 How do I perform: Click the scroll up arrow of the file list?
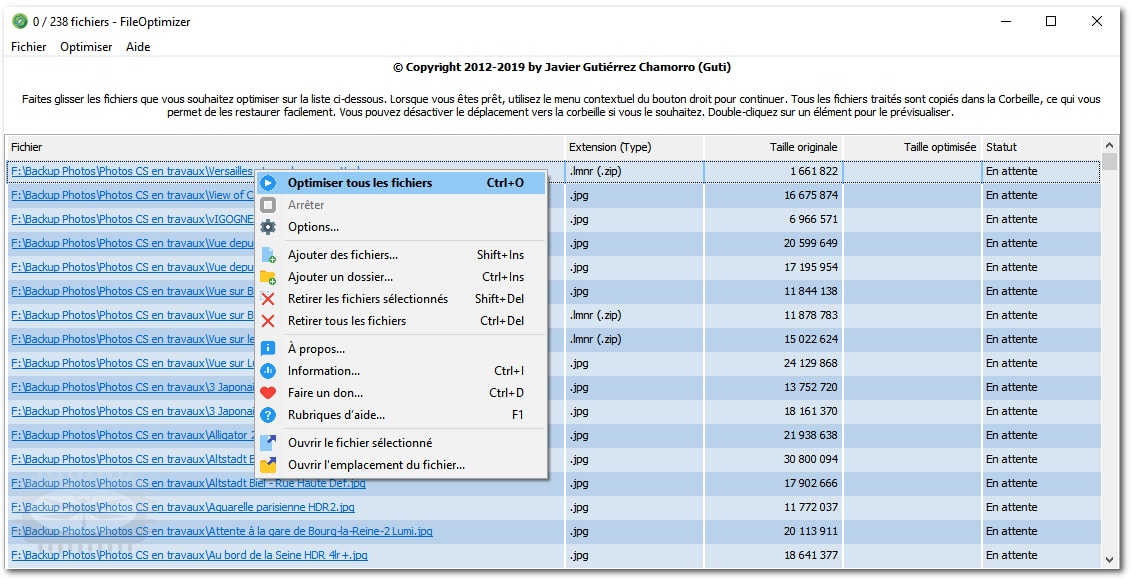pos(1109,144)
